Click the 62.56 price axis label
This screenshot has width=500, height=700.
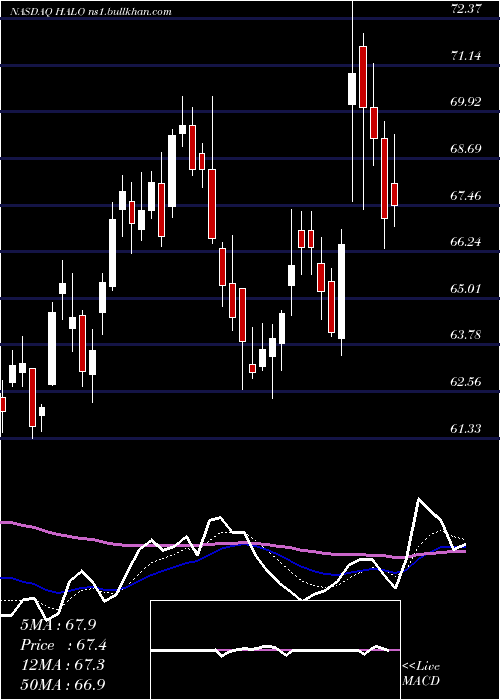click(466, 382)
